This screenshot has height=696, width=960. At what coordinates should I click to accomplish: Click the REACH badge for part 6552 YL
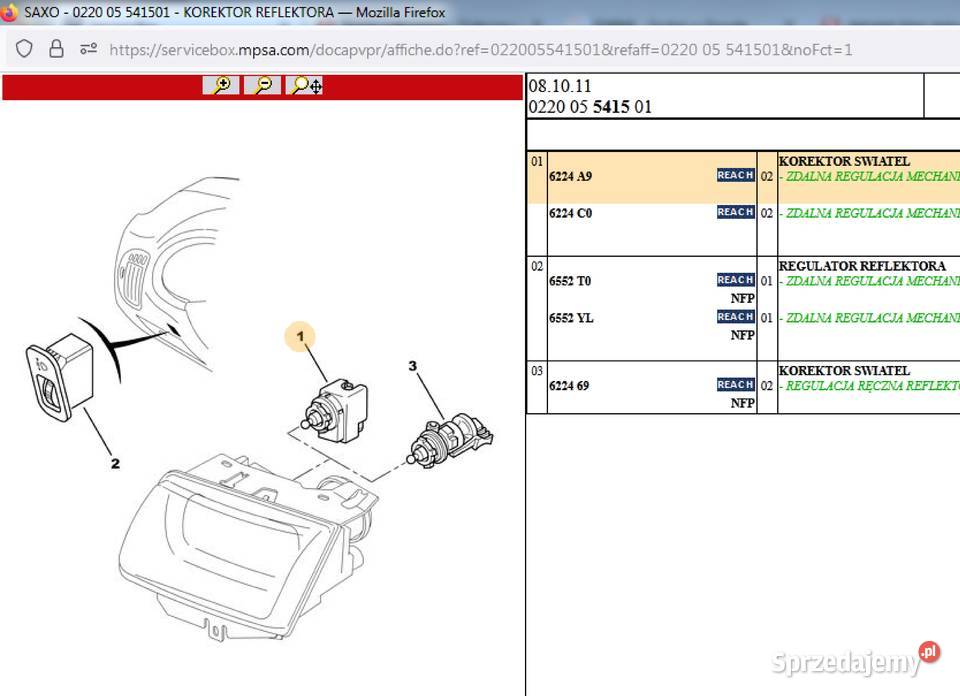point(735,317)
